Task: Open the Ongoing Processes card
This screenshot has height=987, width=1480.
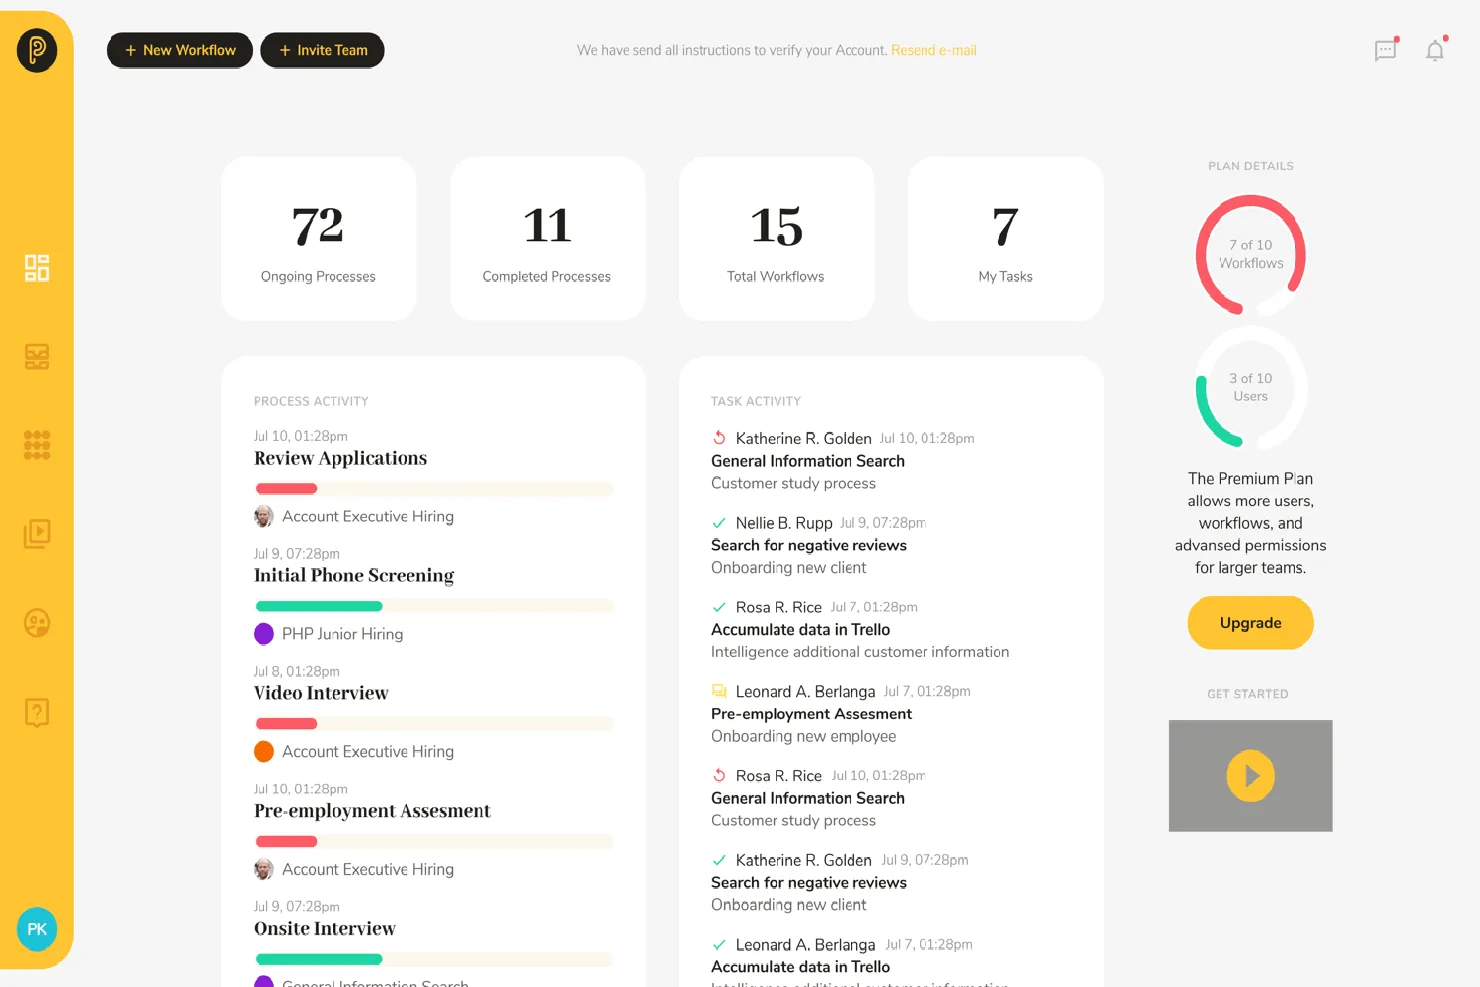Action: tap(318, 239)
